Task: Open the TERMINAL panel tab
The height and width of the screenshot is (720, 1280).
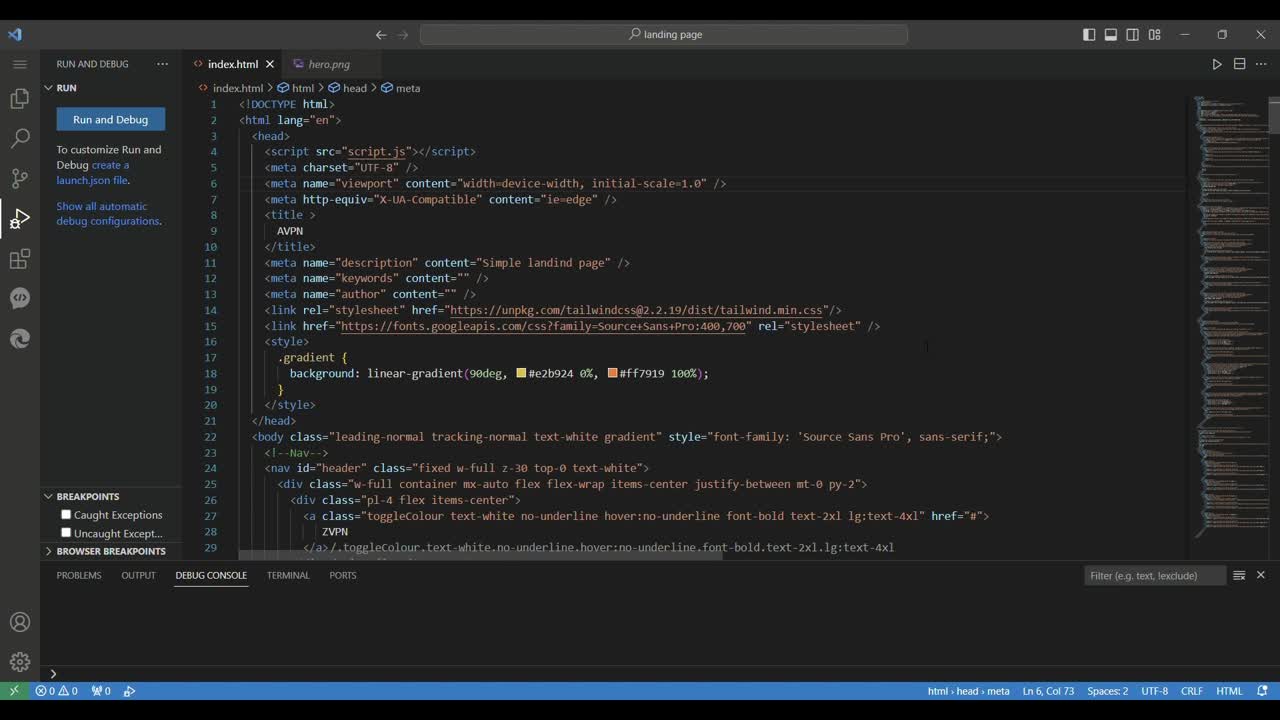Action: (x=288, y=575)
